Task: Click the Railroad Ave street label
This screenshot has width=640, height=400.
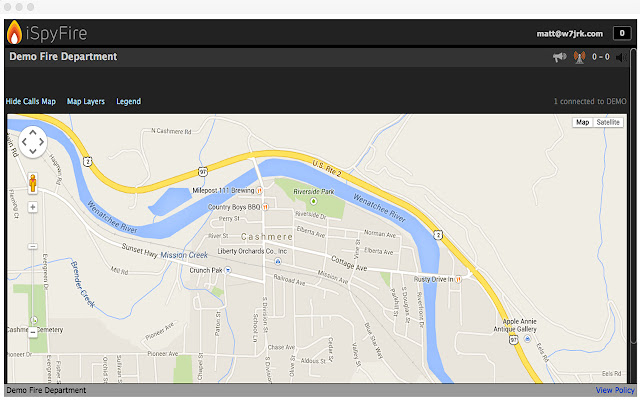Action: pyautogui.click(x=289, y=280)
